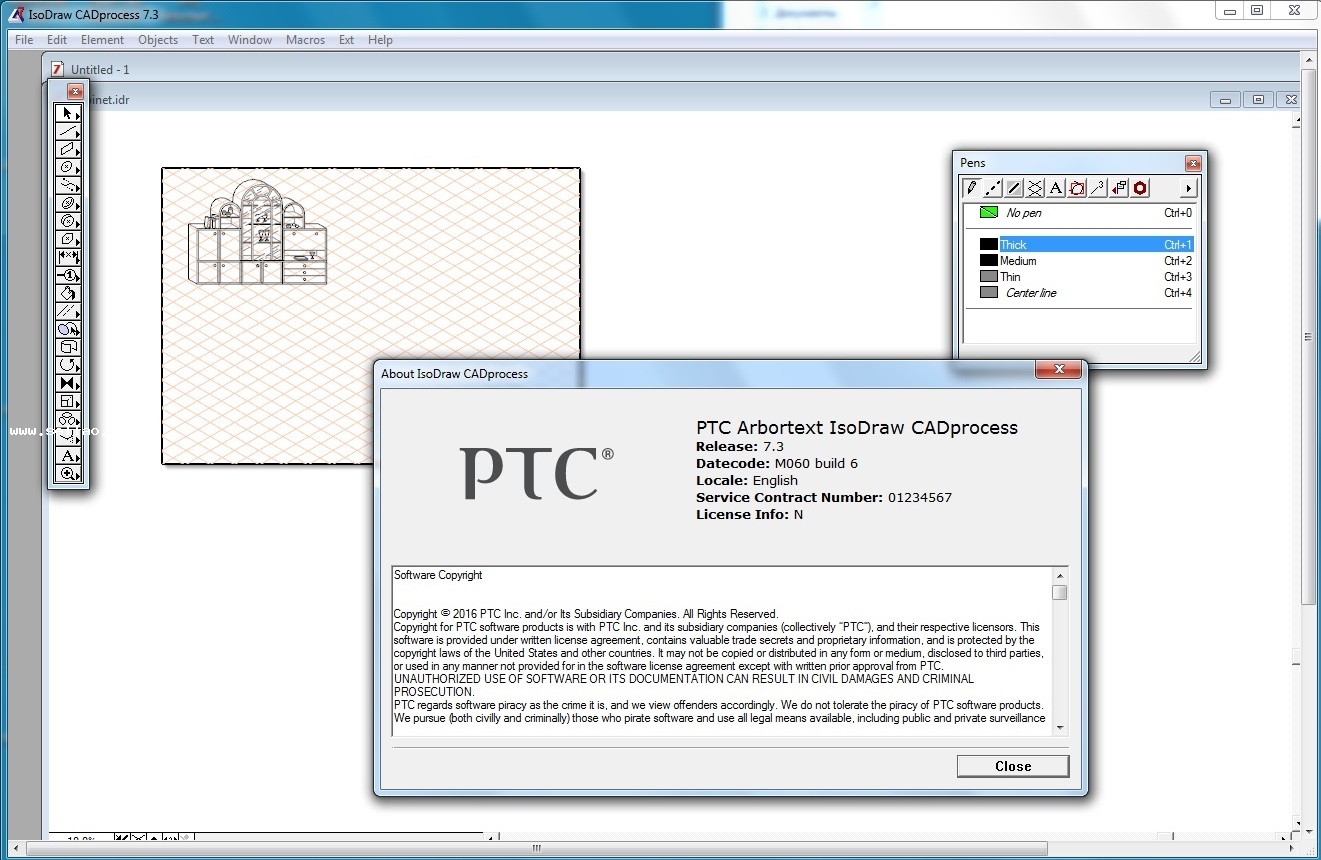Screen dimensions: 1321x860
Task: Open the Objects menu
Action: point(158,40)
